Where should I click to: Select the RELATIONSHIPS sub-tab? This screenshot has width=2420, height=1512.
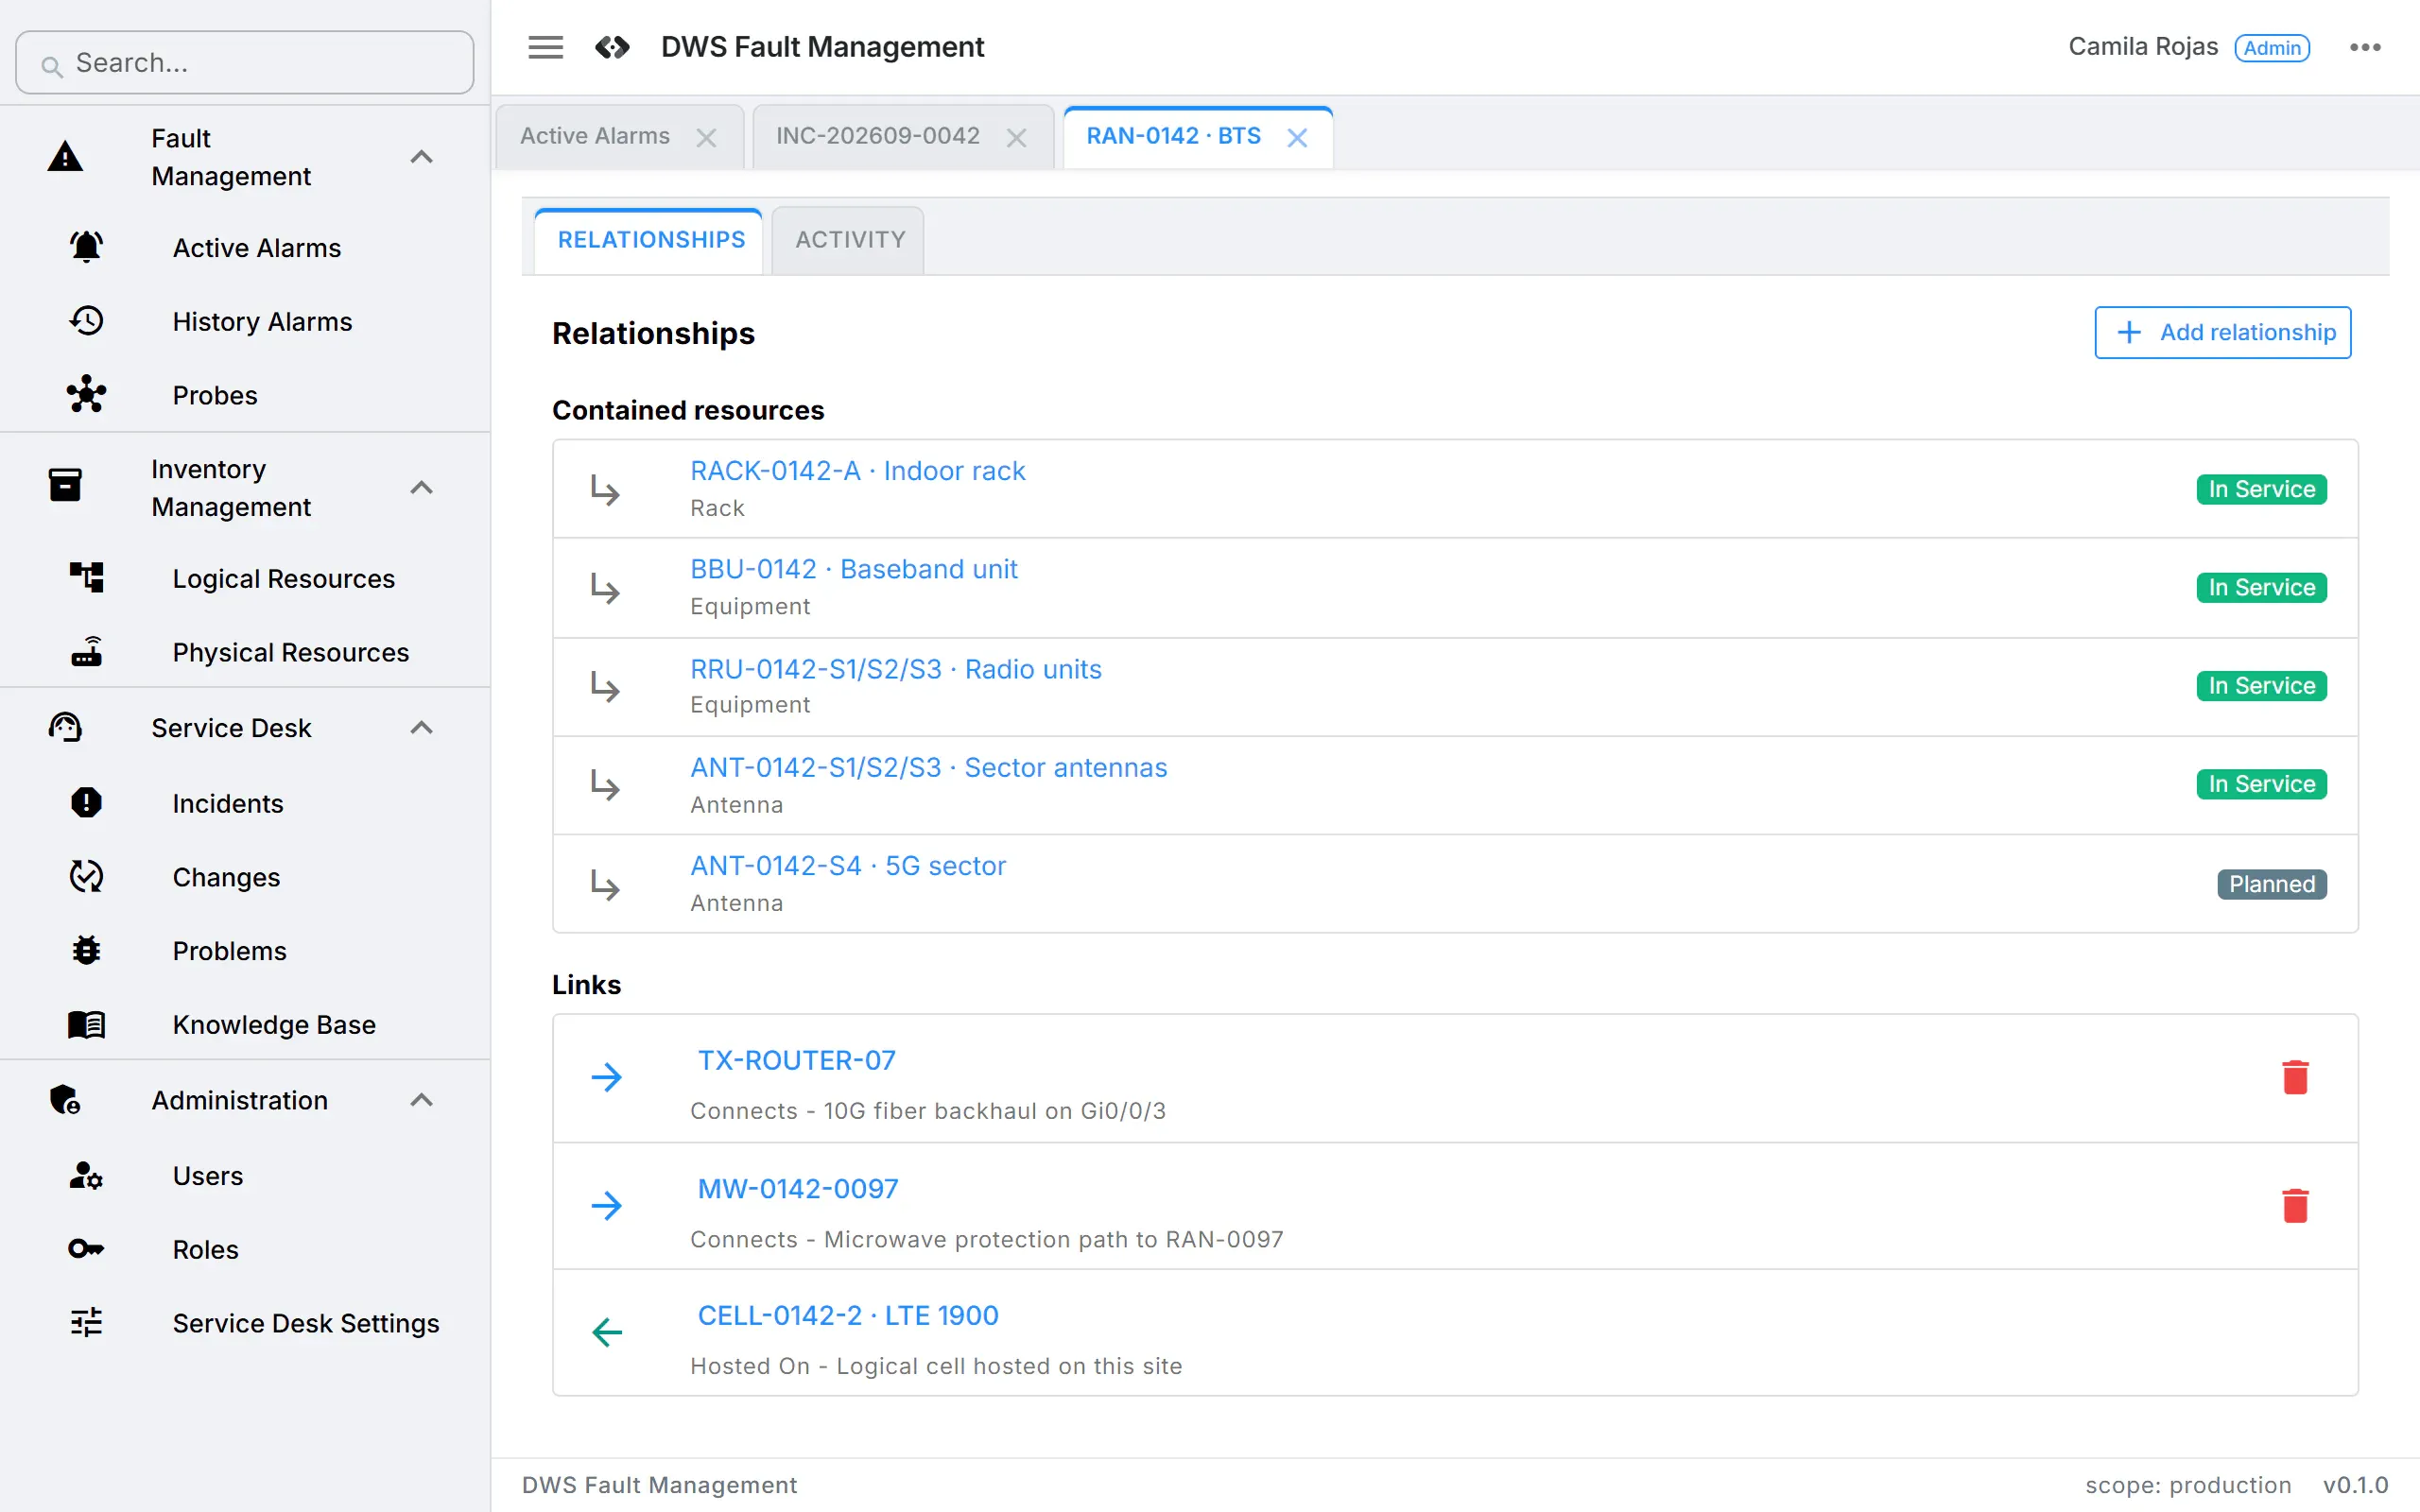651,240
